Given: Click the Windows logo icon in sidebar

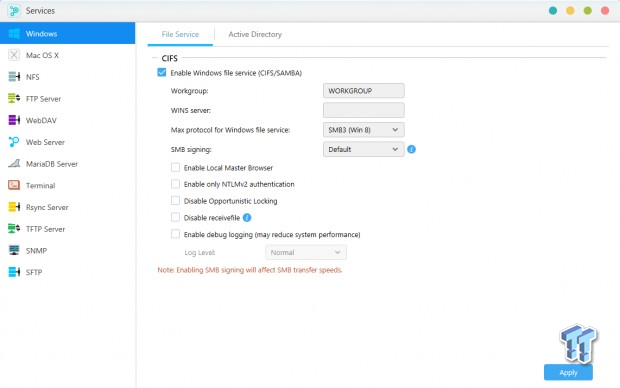Looking at the screenshot, I should tap(14, 34).
